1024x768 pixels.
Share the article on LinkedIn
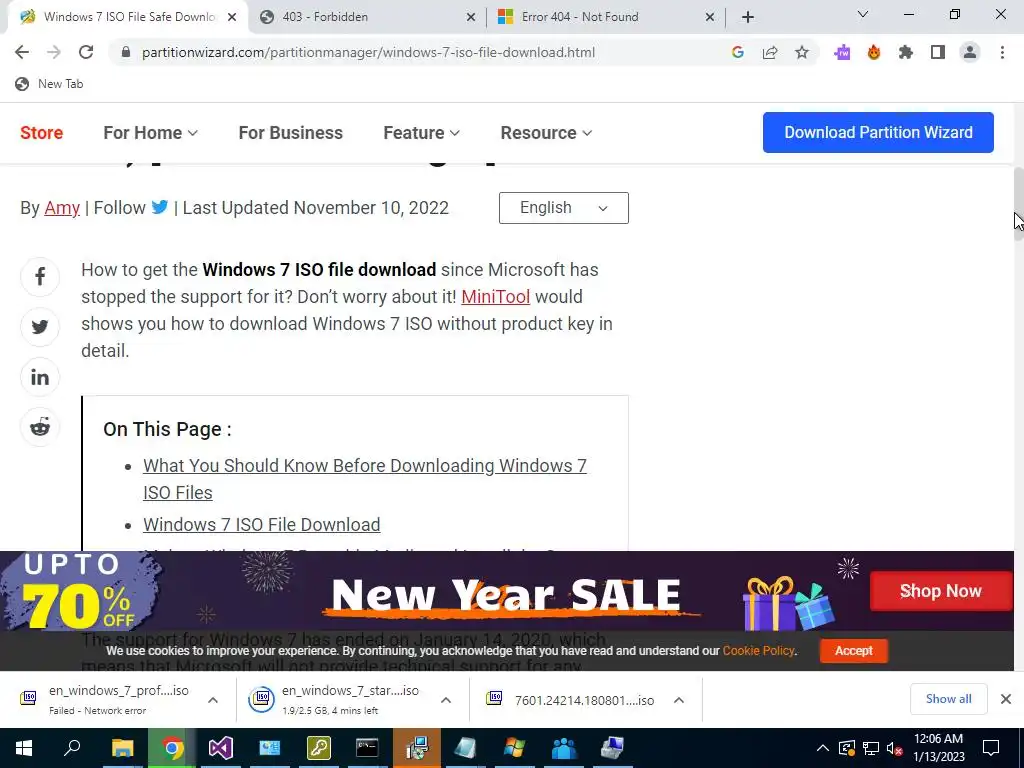tap(40, 377)
